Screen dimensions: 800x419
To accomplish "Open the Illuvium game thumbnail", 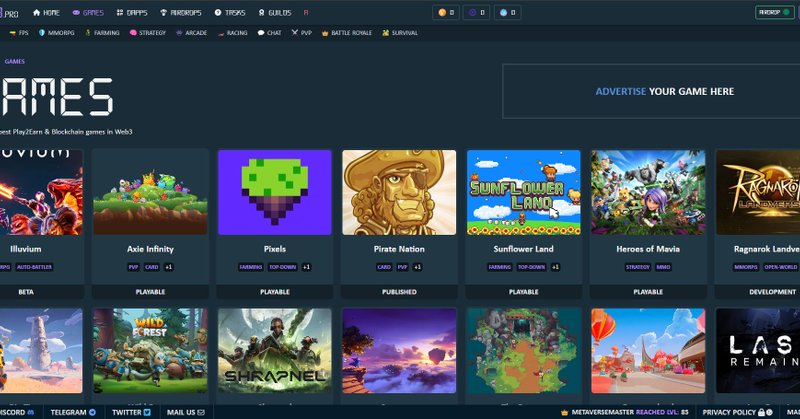I will click(41, 192).
